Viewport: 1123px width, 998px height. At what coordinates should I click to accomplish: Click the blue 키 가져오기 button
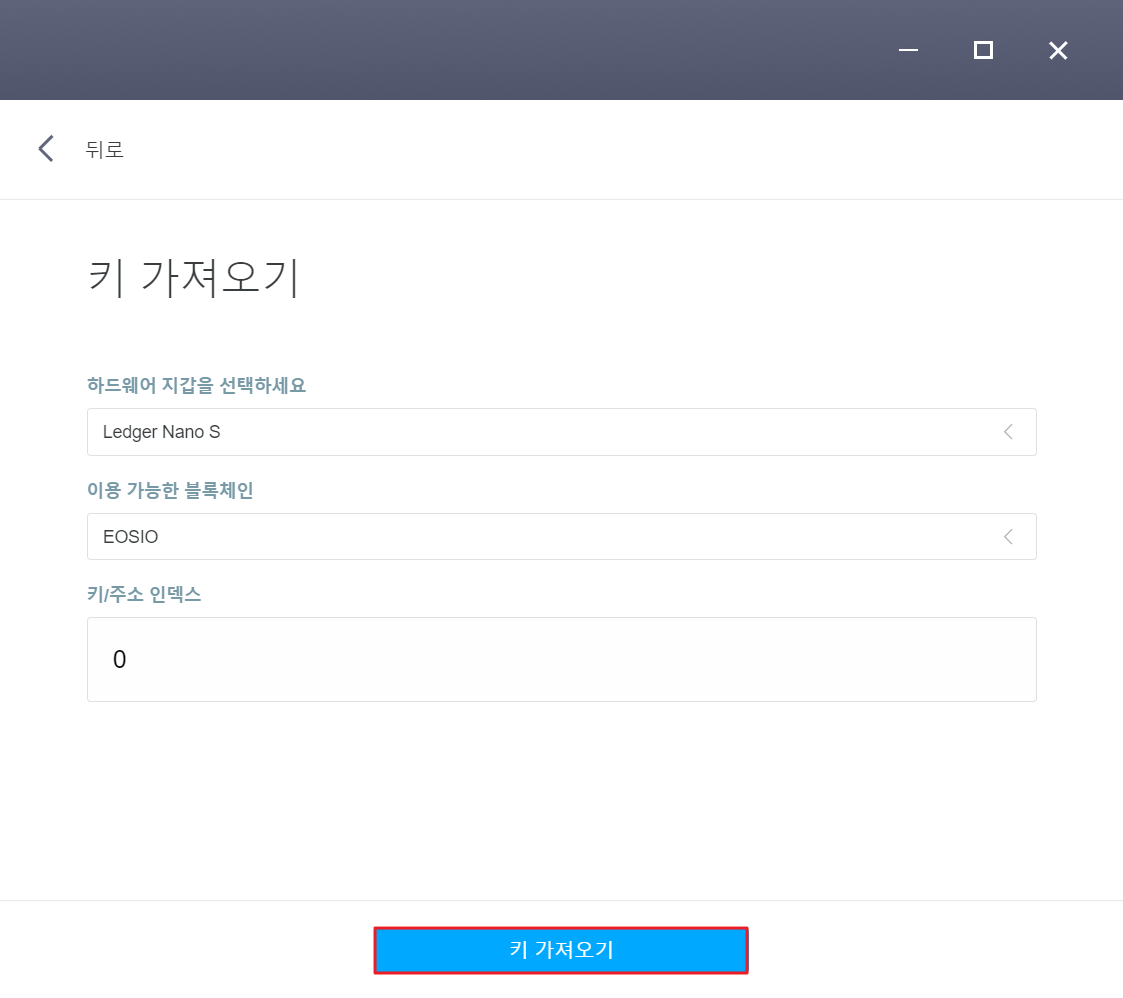(561, 950)
